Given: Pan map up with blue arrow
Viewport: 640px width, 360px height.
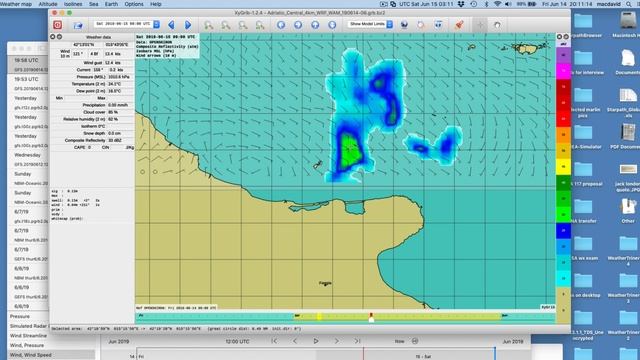Looking at the screenshot, I should (315, 25).
